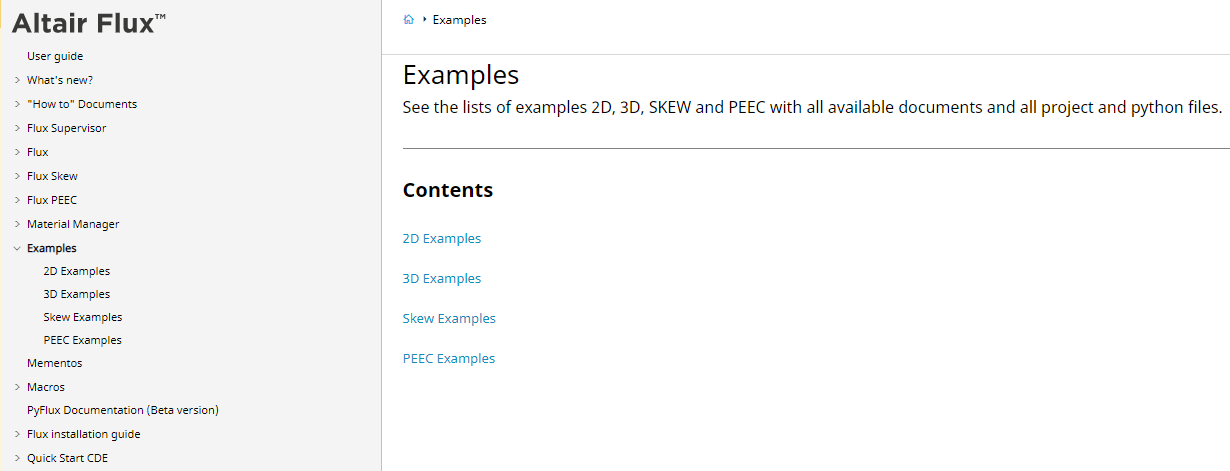
Task: Collapse the Examples tree node
Action: point(17,248)
